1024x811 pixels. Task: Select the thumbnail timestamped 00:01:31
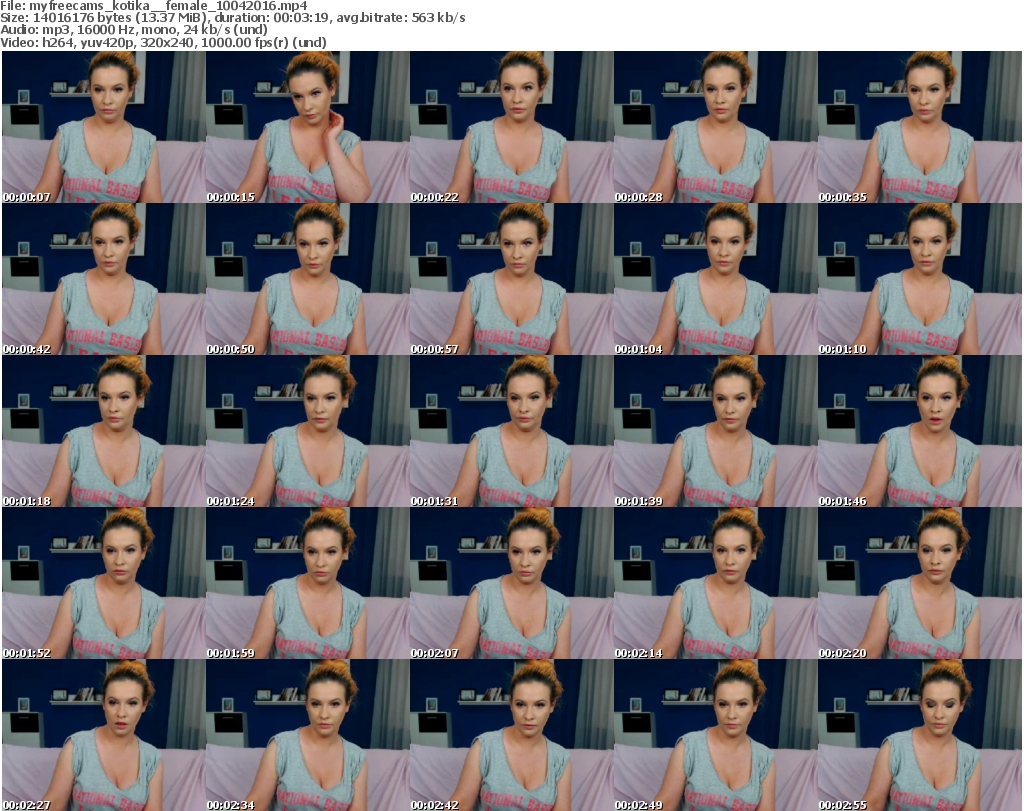coord(511,431)
